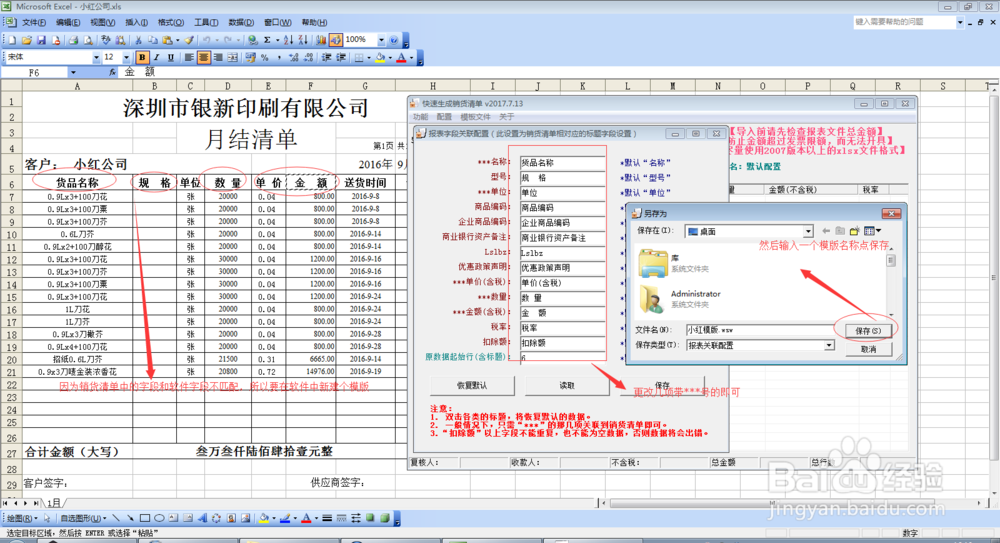This screenshot has width=1000, height=543.
Task: Cut selection with the scissors icon
Action: click(x=138, y=40)
